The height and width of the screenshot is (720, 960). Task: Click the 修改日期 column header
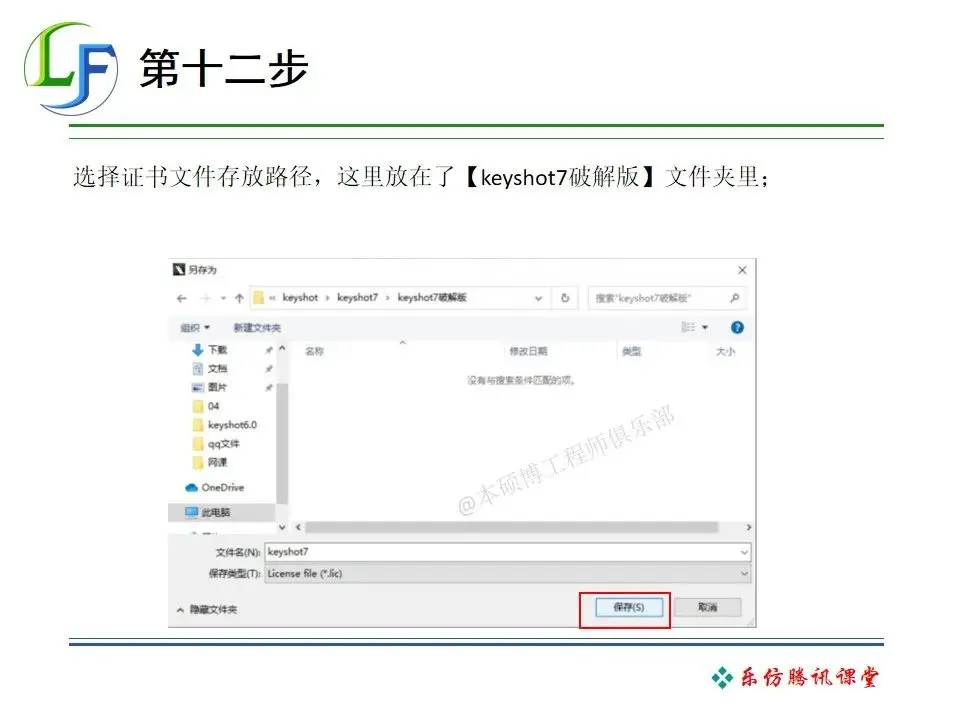click(528, 351)
